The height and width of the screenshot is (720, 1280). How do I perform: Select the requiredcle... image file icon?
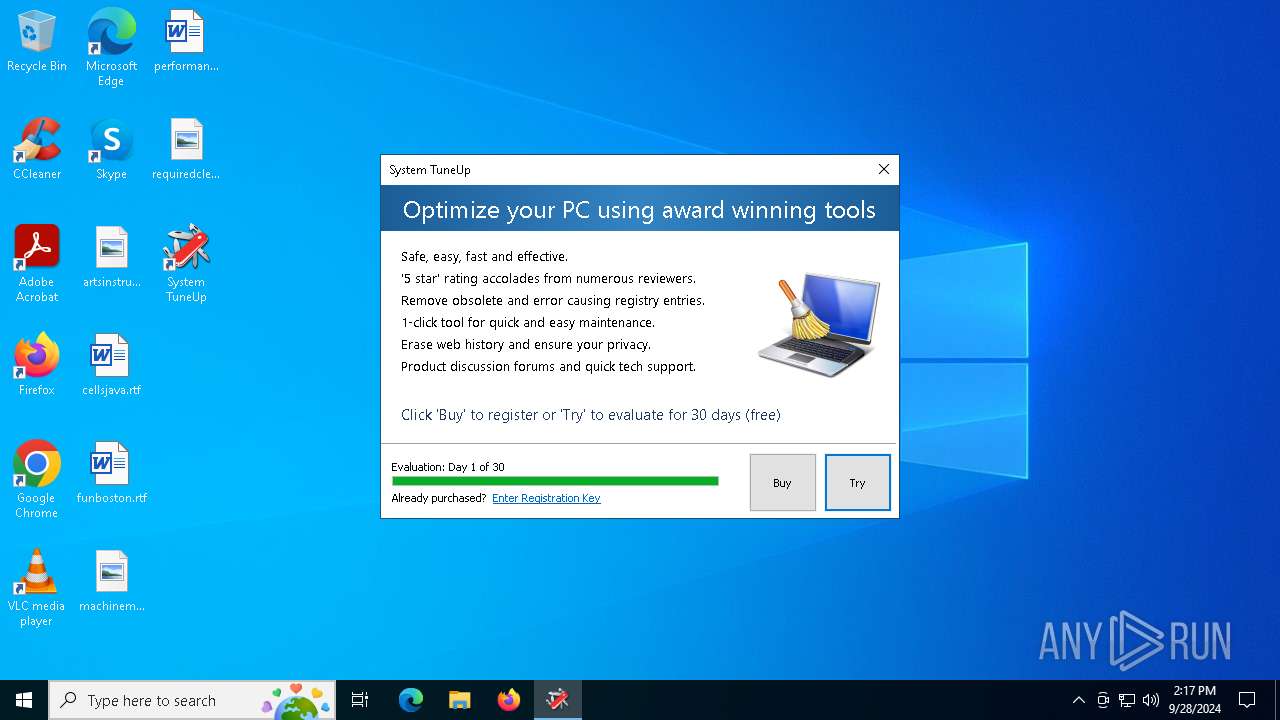click(186, 149)
